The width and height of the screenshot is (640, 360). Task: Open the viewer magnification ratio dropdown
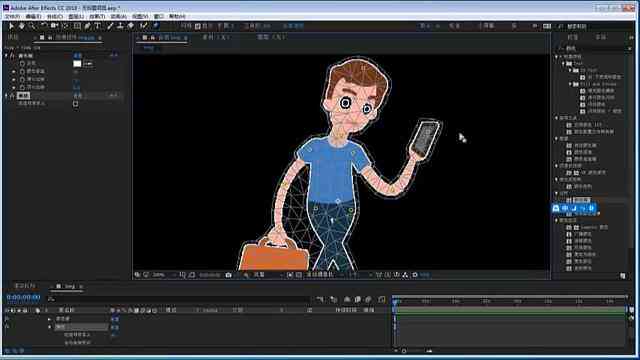pos(164,275)
